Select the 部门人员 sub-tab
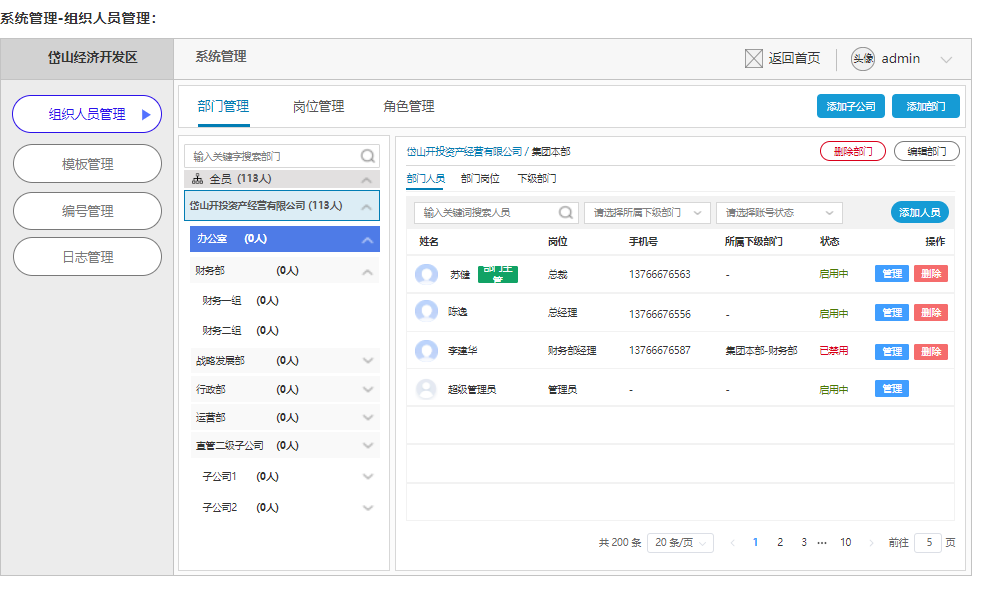Viewport: 985px width, 591px height. [425, 178]
